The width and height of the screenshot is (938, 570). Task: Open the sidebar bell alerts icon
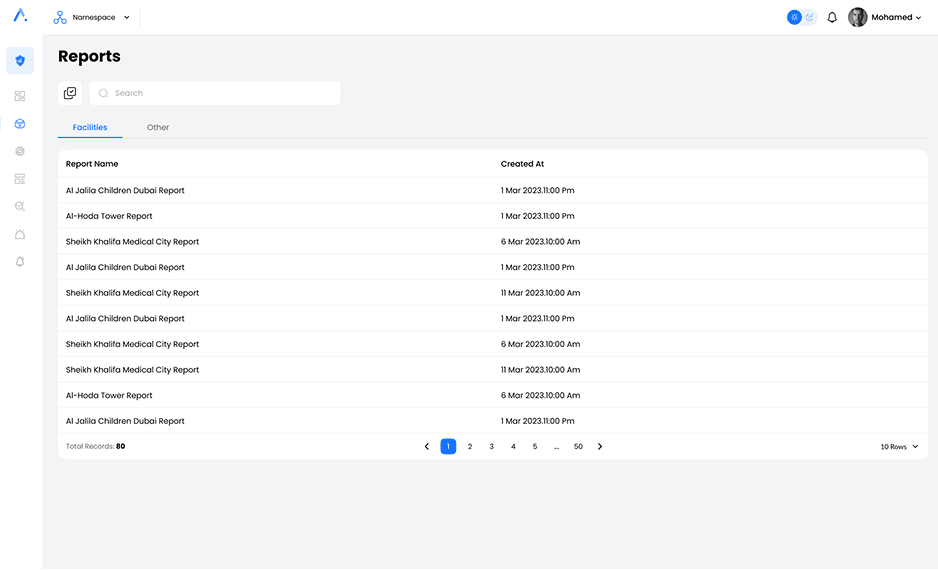20,262
